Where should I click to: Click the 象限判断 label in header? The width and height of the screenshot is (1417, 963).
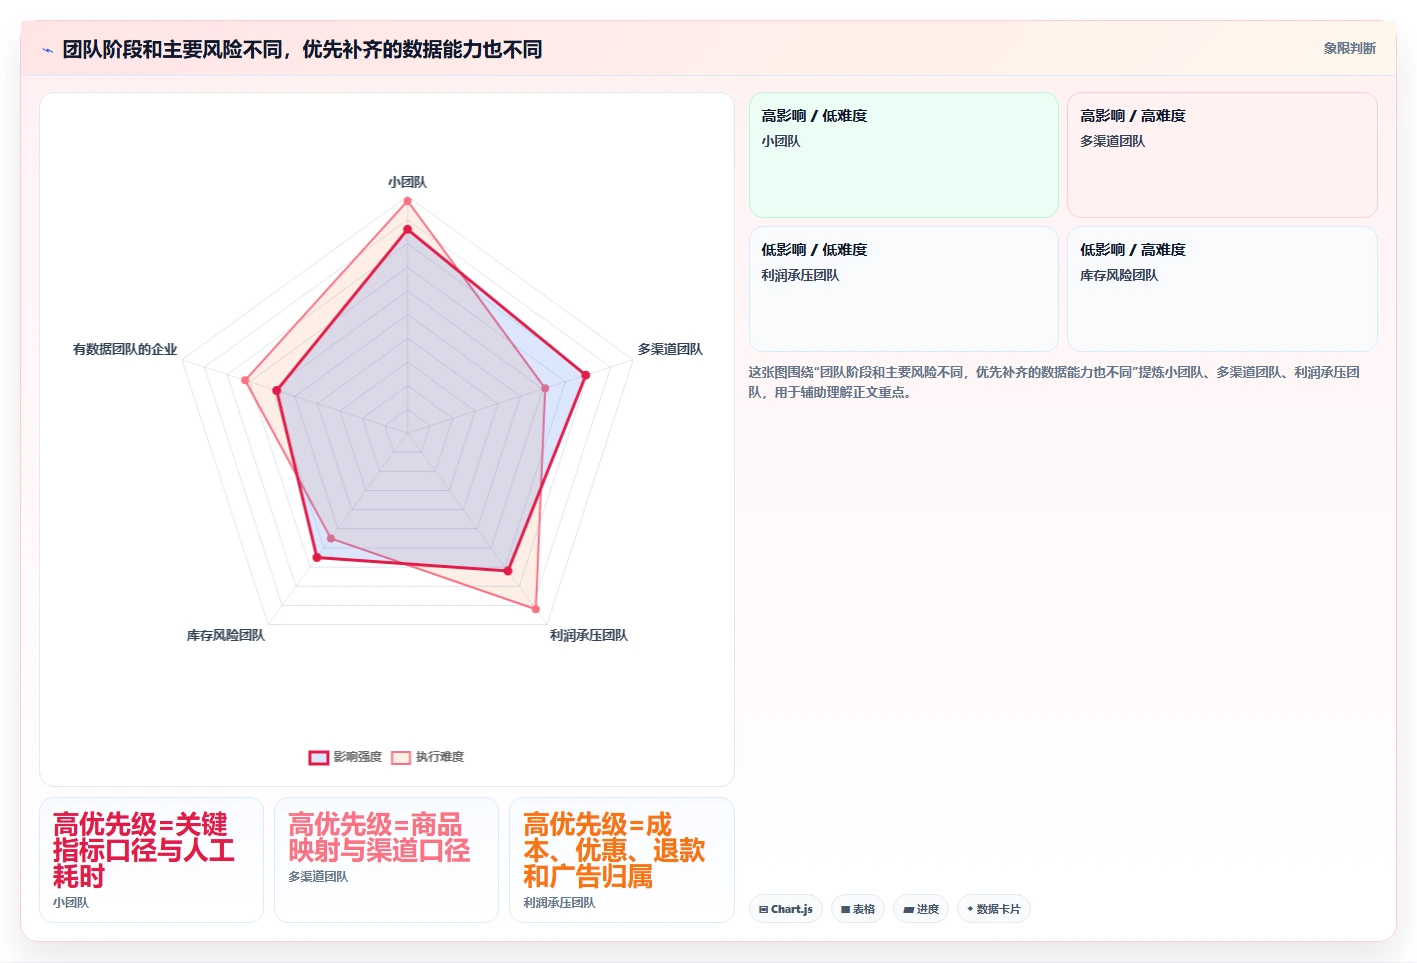(1350, 48)
